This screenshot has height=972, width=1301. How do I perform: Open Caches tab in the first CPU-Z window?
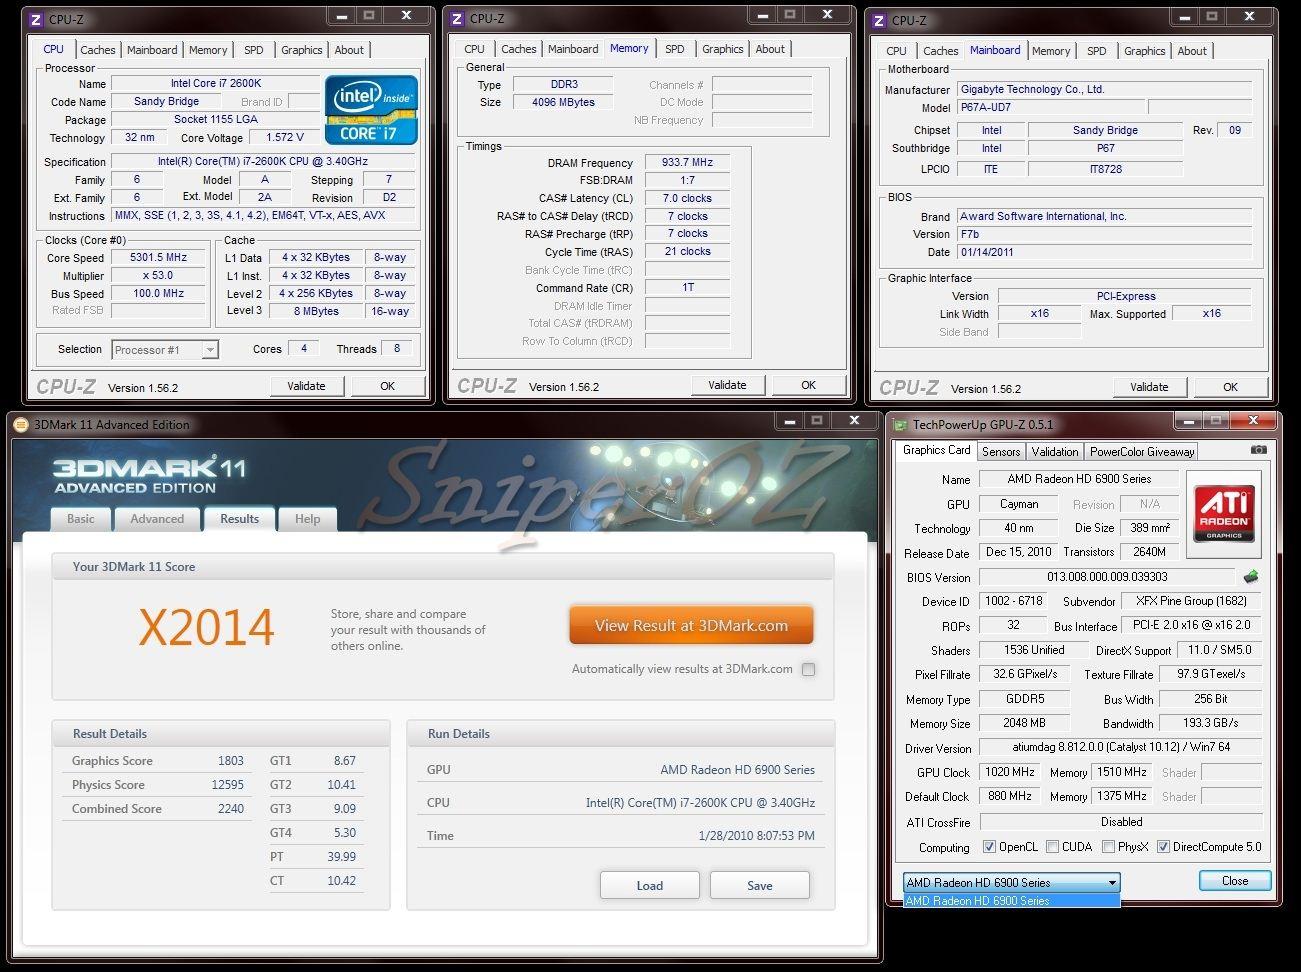(x=98, y=50)
